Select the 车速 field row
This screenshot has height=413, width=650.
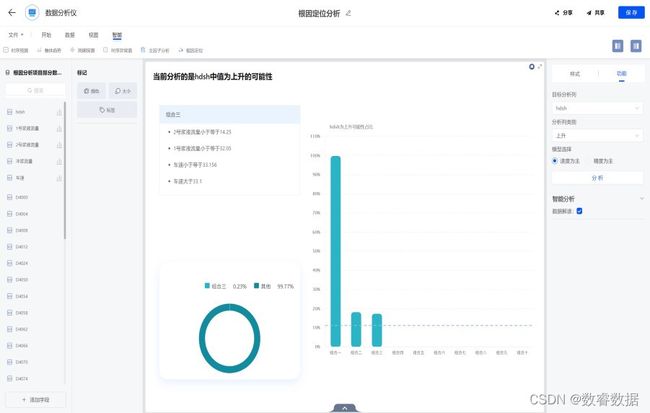(x=35, y=178)
